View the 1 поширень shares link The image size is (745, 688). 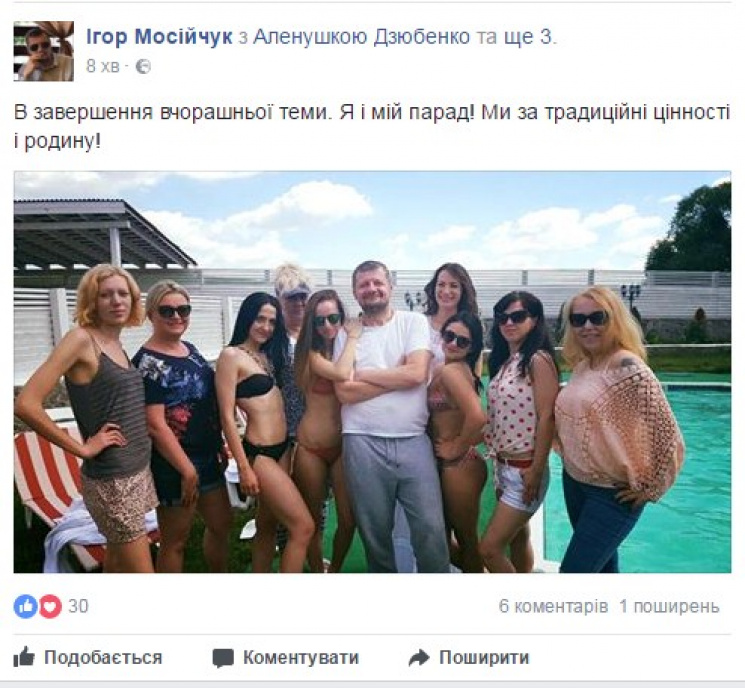[x=669, y=607]
